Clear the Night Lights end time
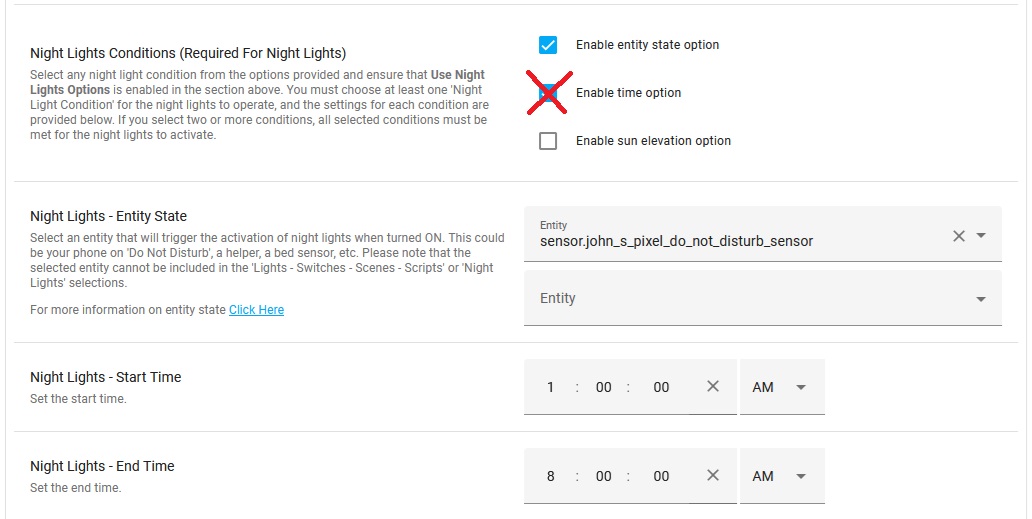Viewport: 1032px width, 519px height. point(713,476)
